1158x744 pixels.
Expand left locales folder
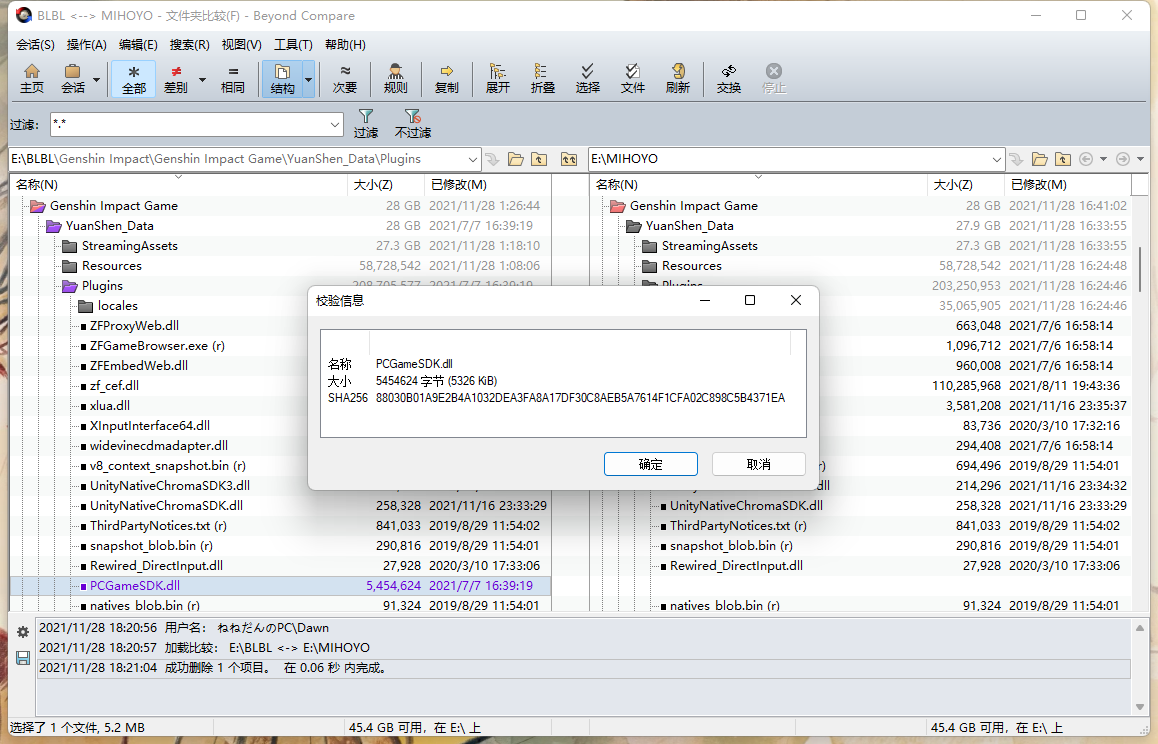[86, 306]
